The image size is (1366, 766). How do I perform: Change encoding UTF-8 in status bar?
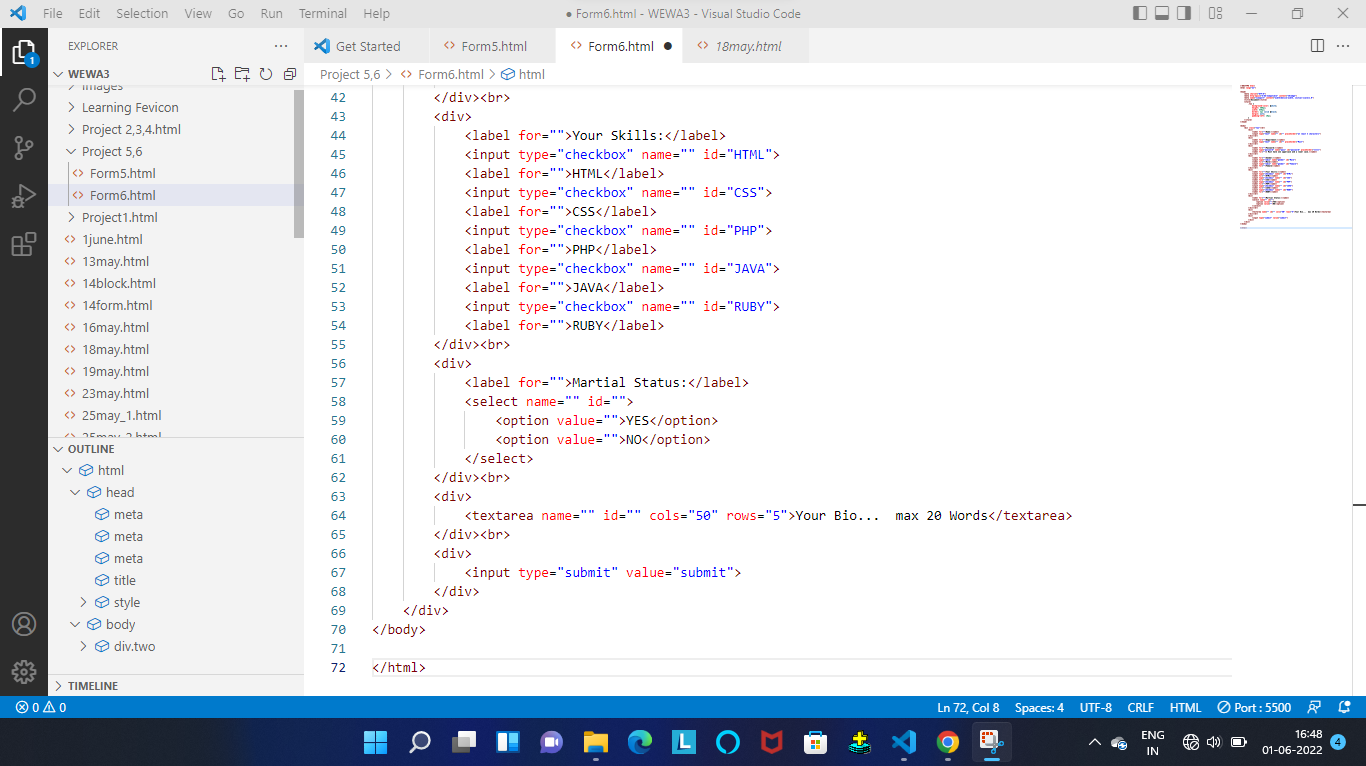[1096, 707]
